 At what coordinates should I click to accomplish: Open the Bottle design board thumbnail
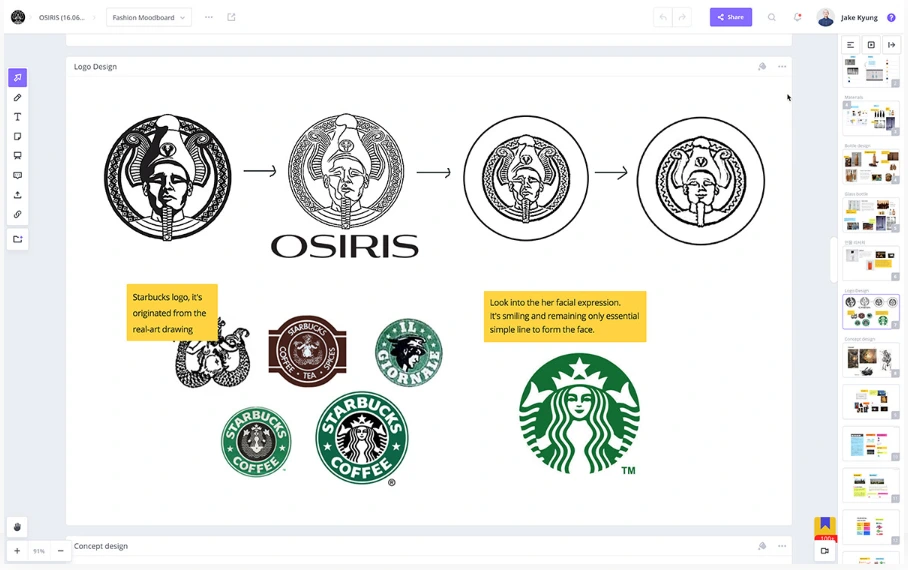[x=871, y=167]
